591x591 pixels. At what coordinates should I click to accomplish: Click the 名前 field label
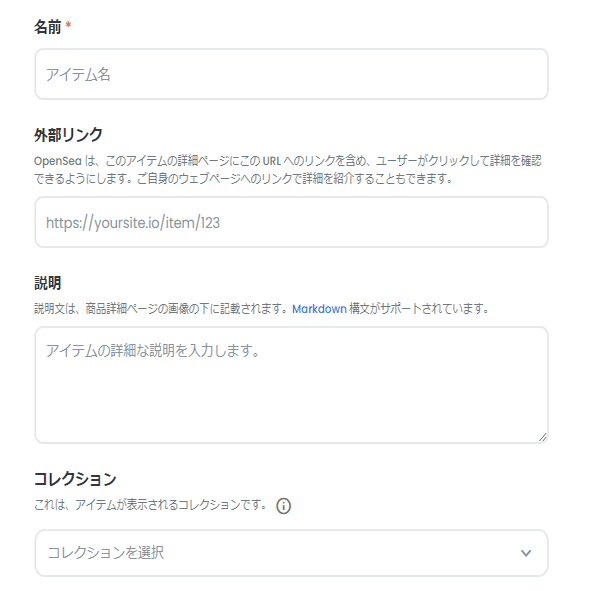pos(47,27)
